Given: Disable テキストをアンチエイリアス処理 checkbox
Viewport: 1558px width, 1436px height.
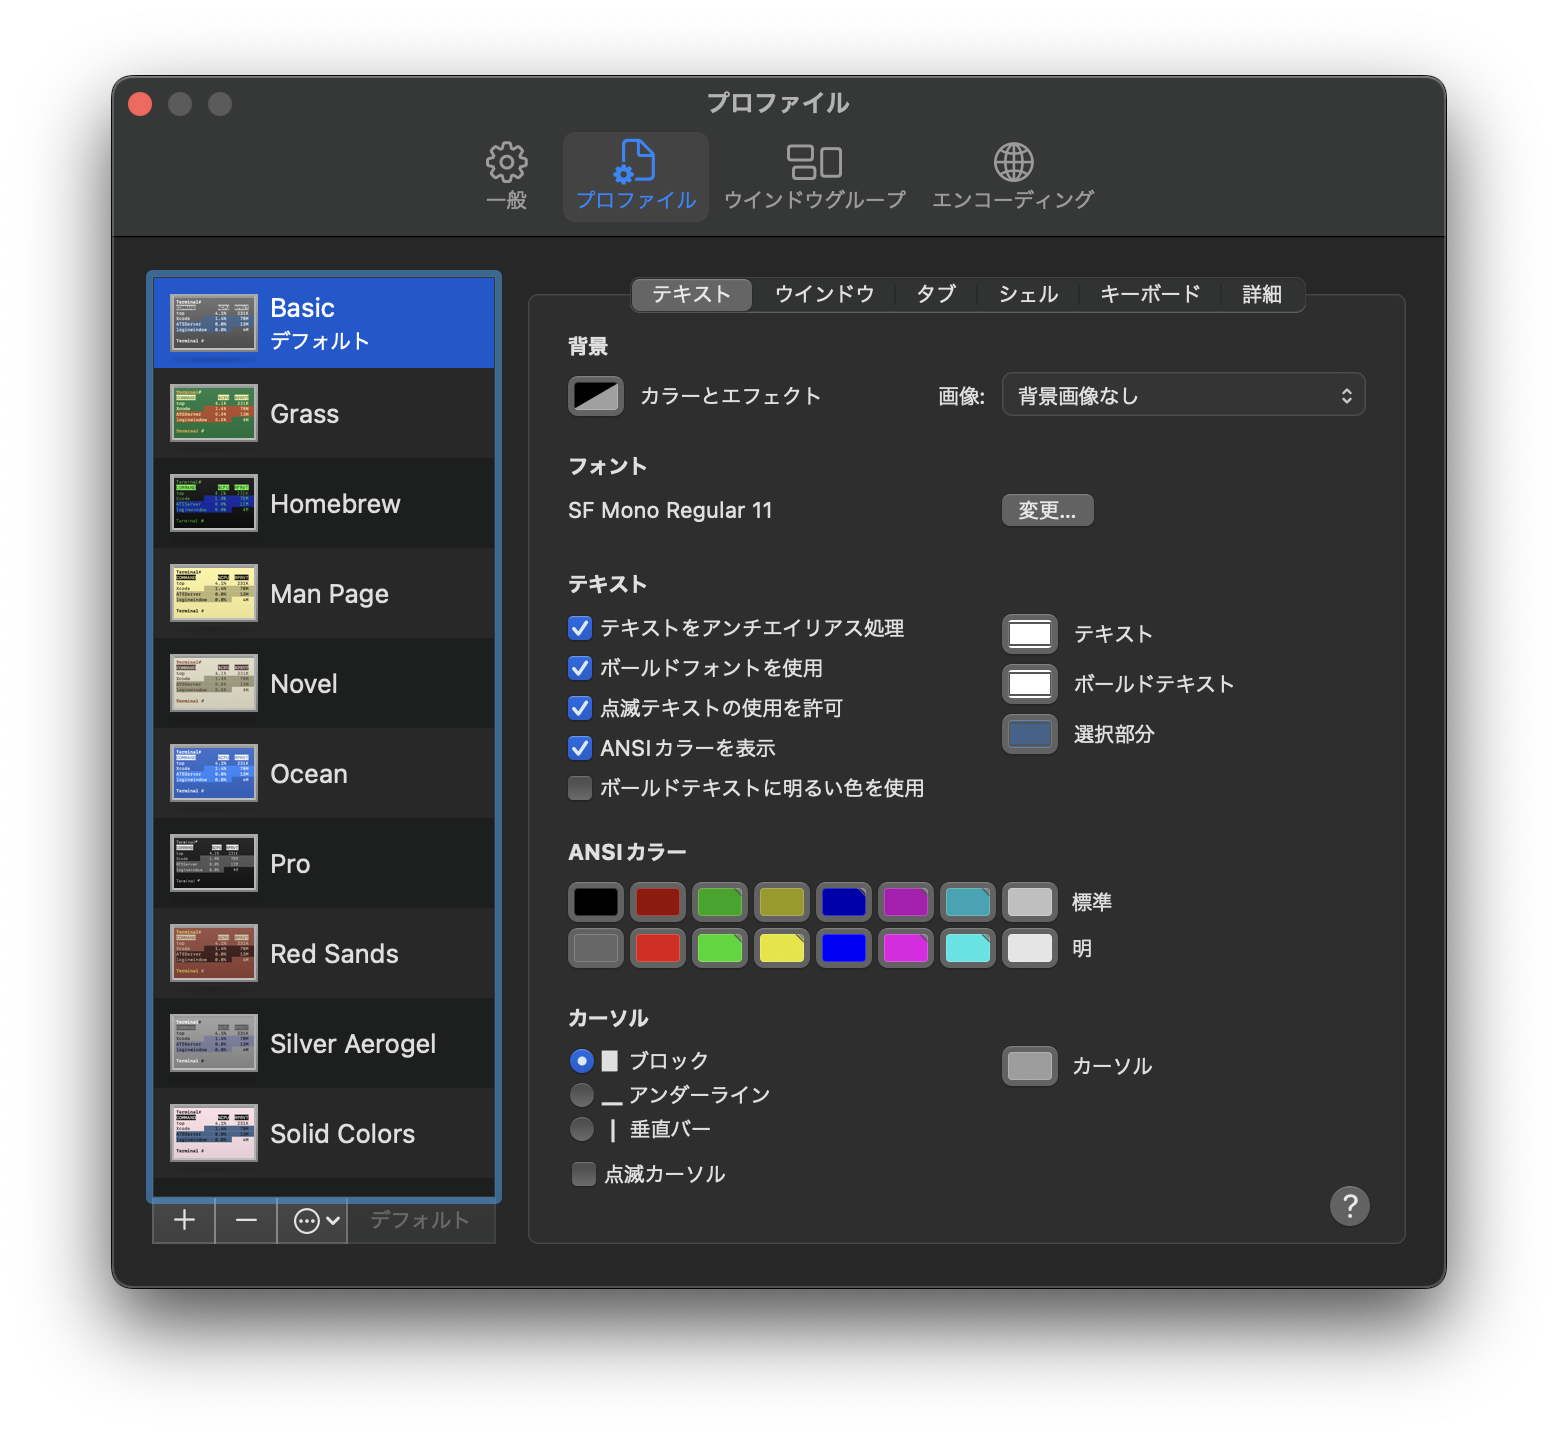Looking at the screenshot, I should coord(580,628).
